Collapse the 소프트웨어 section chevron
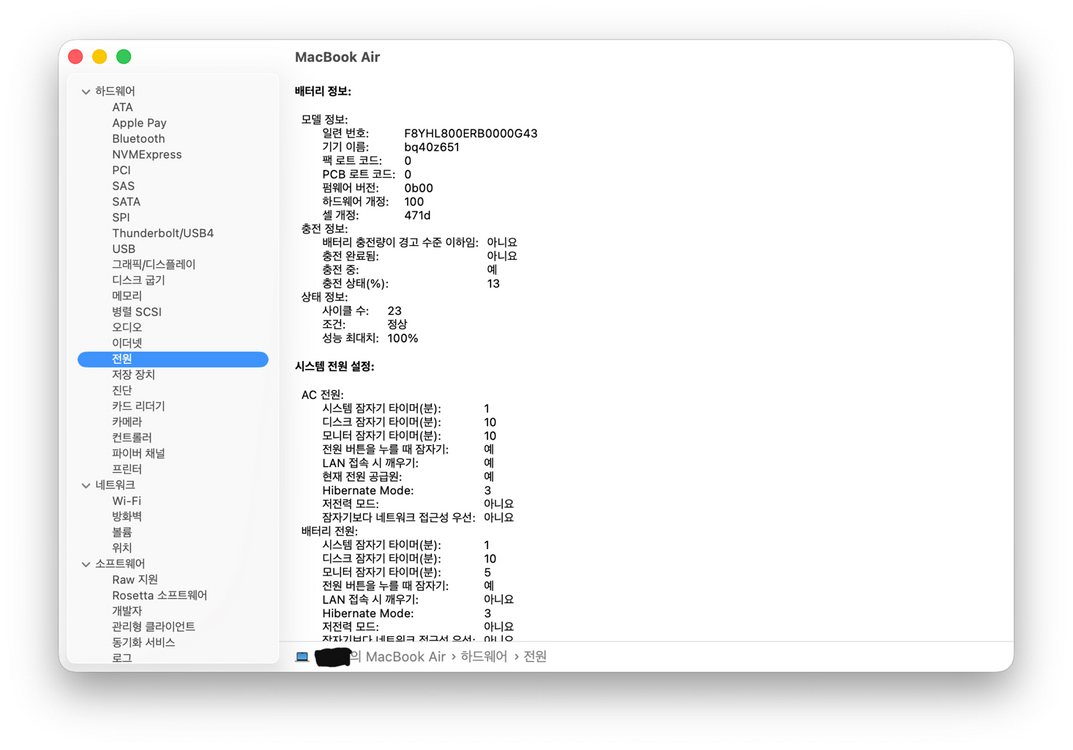1073x750 pixels. tap(86, 564)
